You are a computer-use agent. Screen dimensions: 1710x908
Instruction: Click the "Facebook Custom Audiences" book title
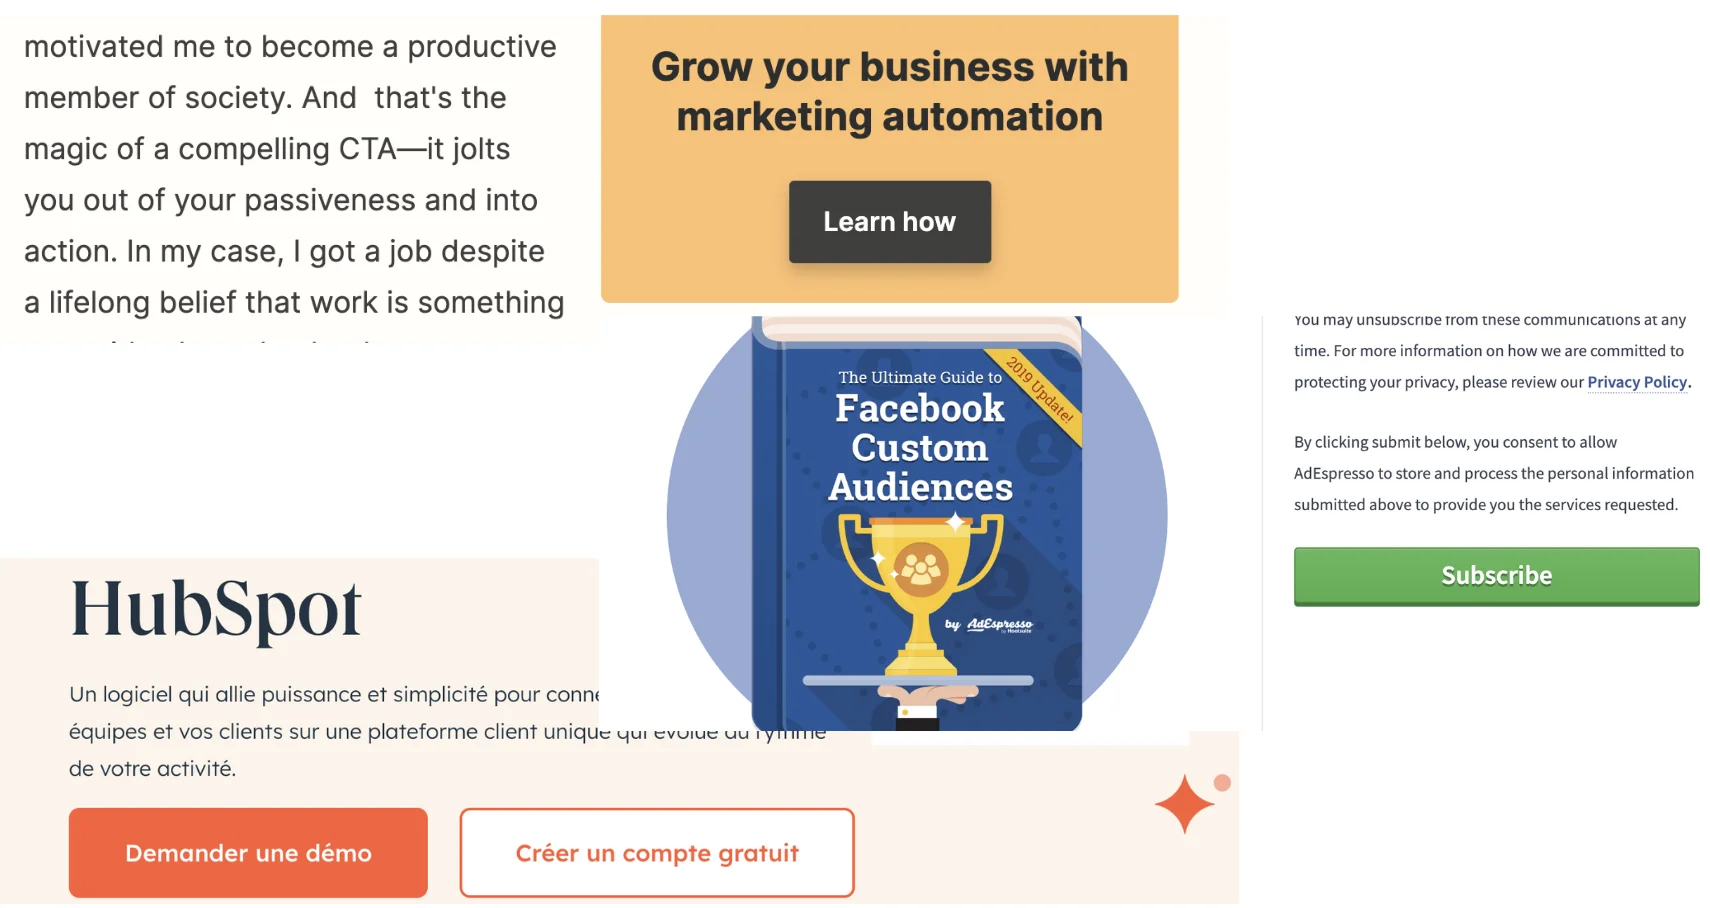(x=920, y=447)
